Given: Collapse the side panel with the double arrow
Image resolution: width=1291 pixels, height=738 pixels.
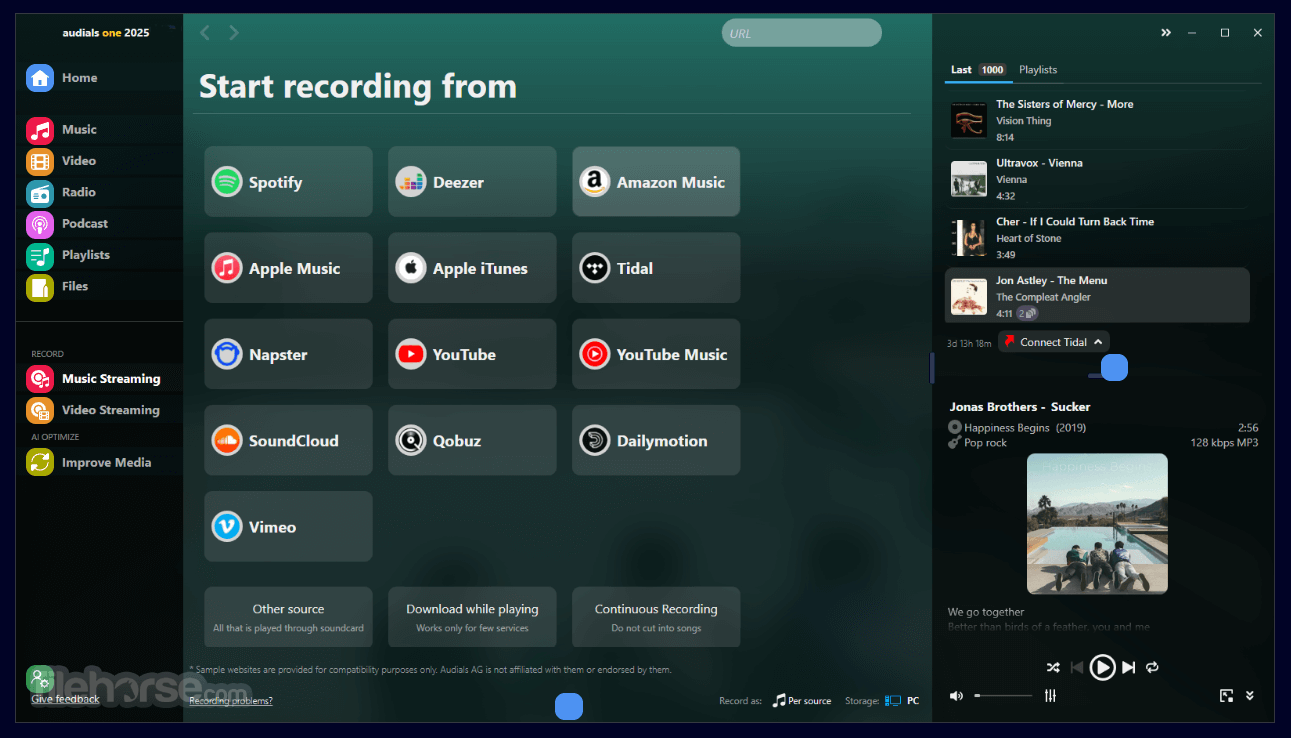Looking at the screenshot, I should (1166, 33).
